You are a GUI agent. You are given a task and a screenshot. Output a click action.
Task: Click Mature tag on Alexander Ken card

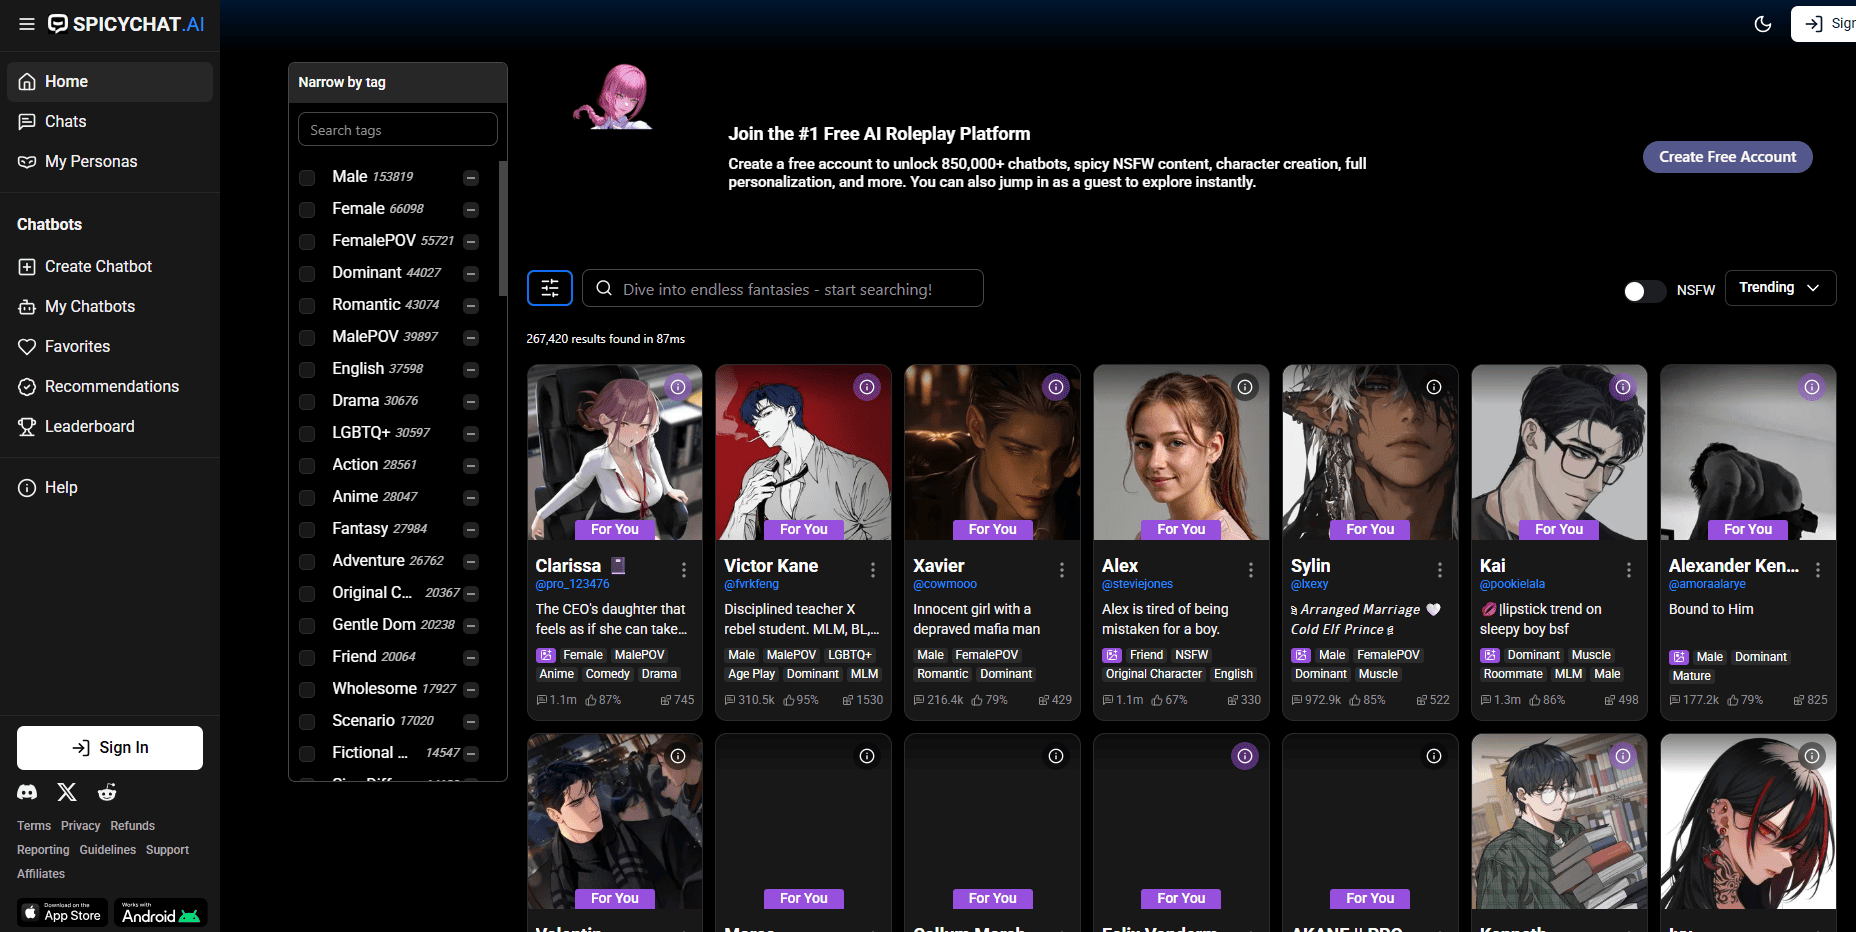(x=1692, y=676)
